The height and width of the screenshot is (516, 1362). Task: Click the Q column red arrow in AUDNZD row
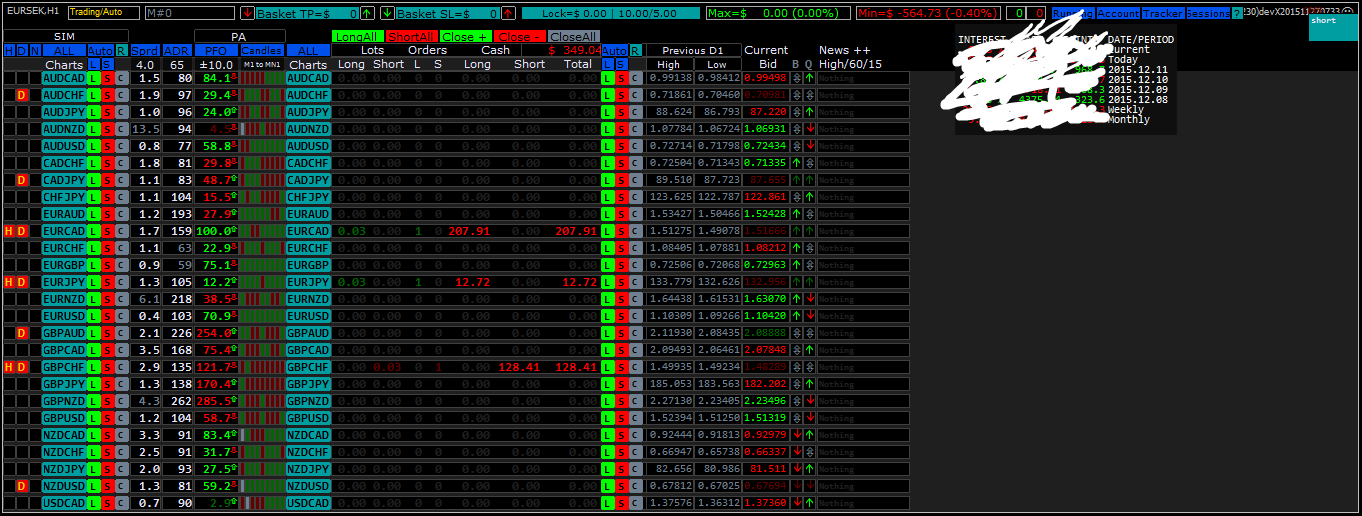coord(809,129)
